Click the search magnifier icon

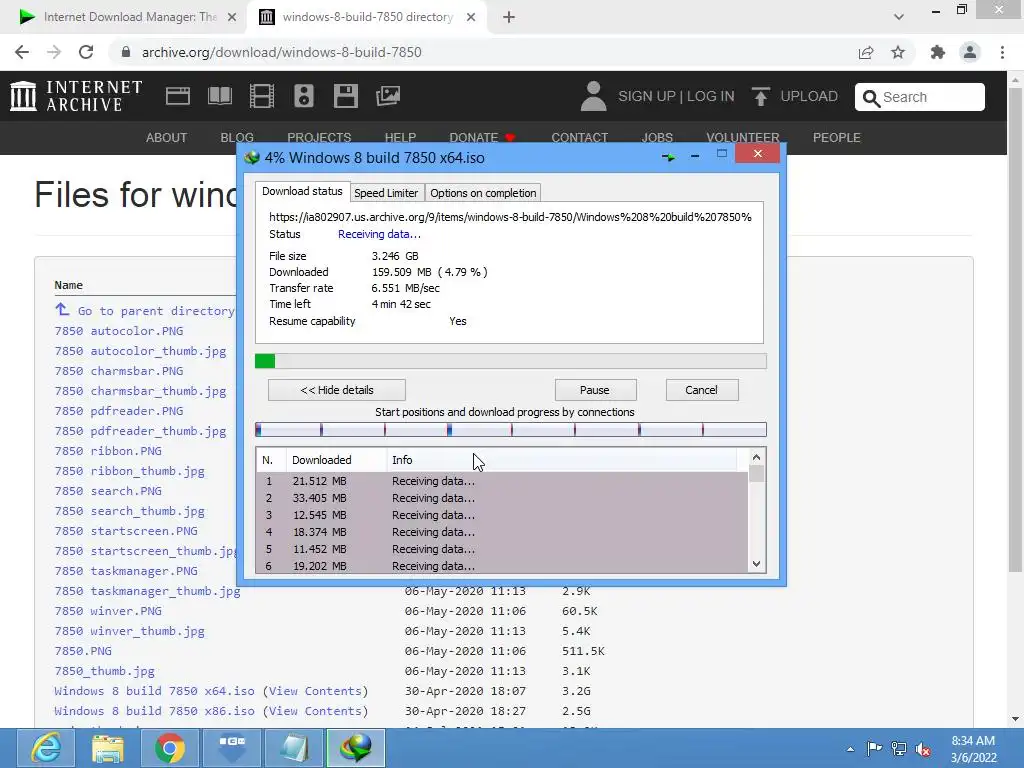pos(871,97)
